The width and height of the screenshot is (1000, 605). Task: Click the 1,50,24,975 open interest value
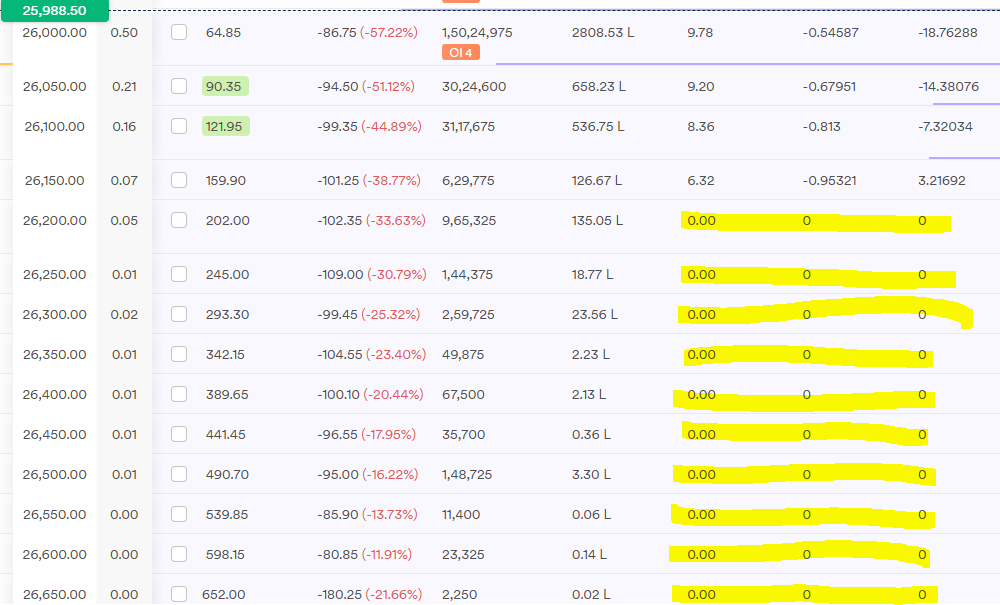coord(477,32)
